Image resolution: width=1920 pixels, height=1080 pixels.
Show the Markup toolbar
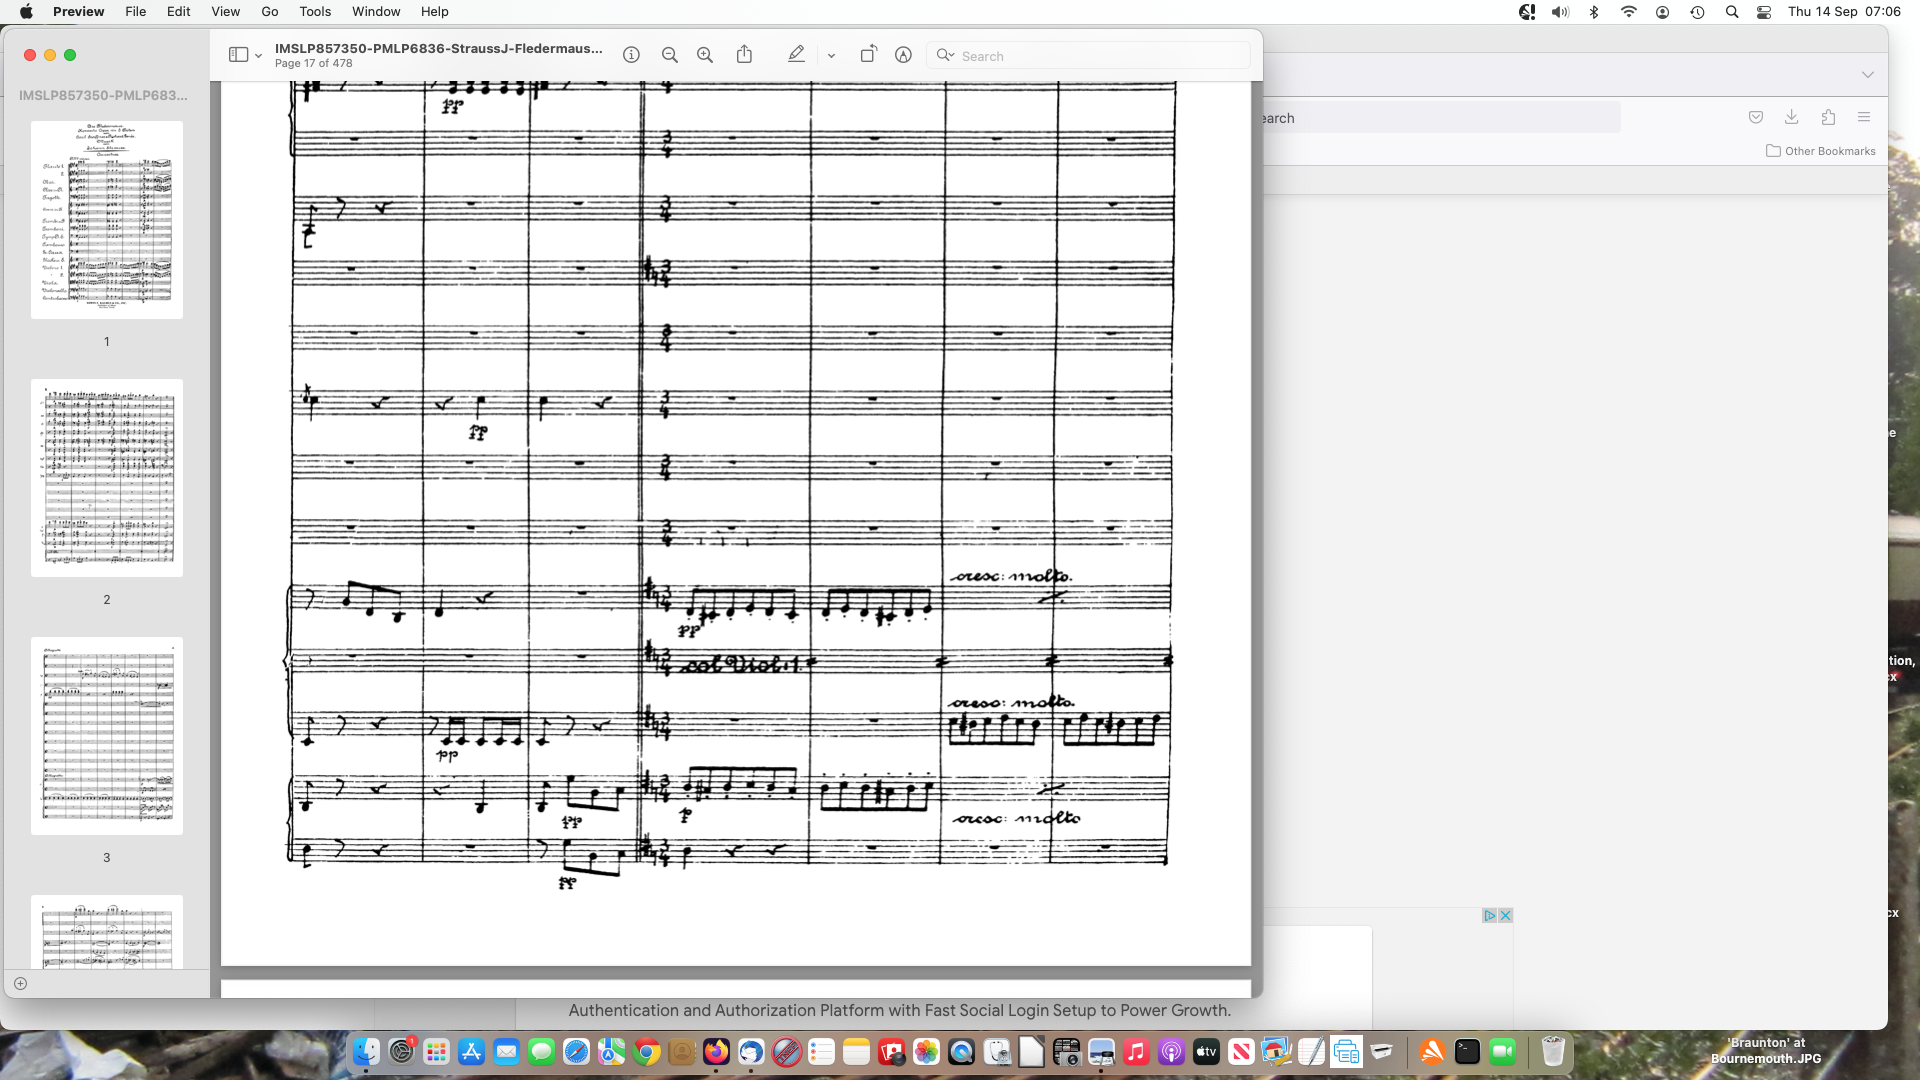(x=903, y=55)
